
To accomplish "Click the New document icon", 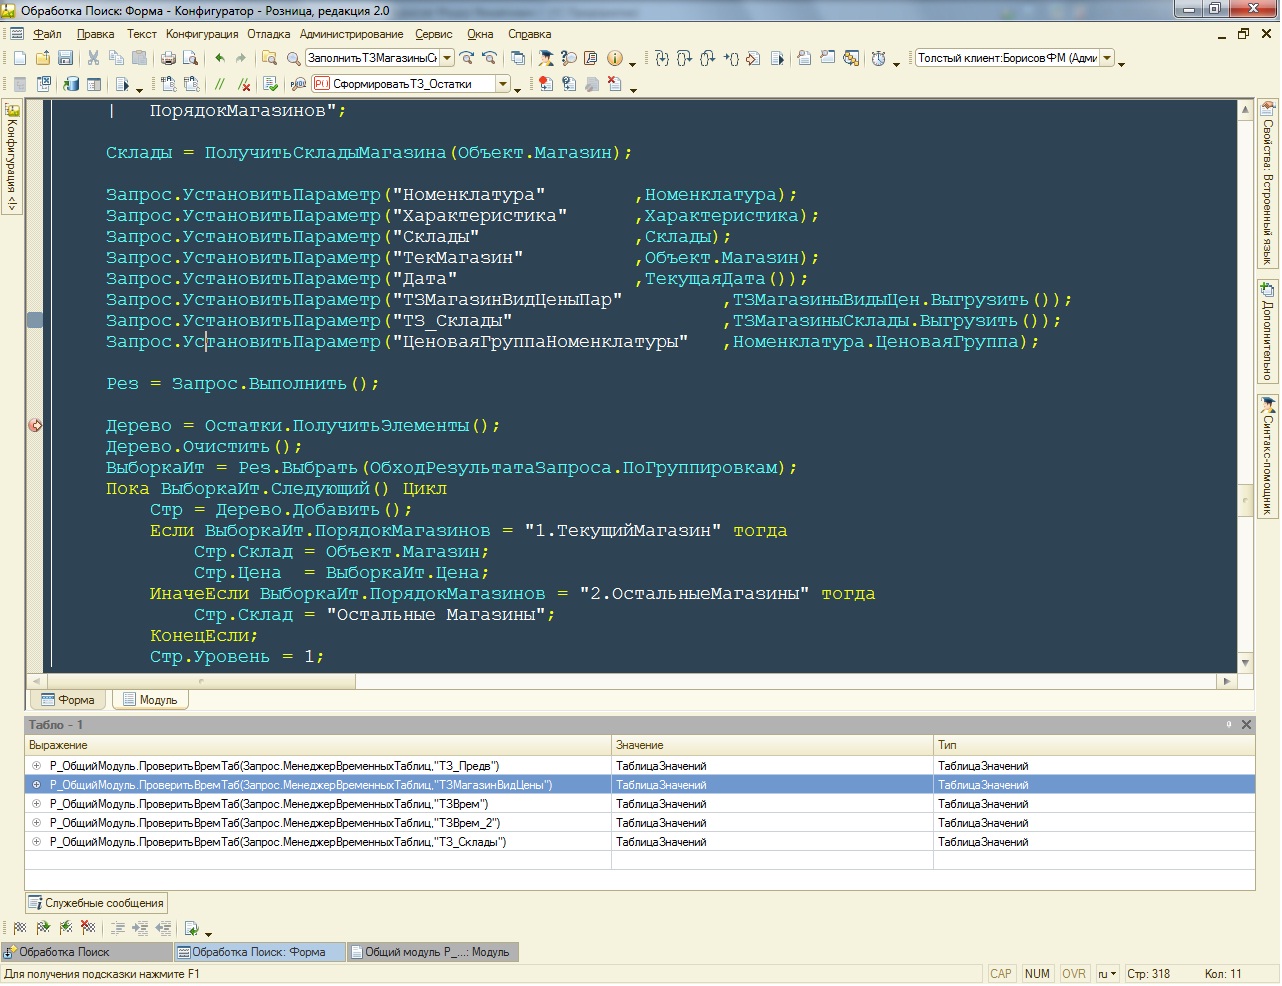I will point(19,58).
